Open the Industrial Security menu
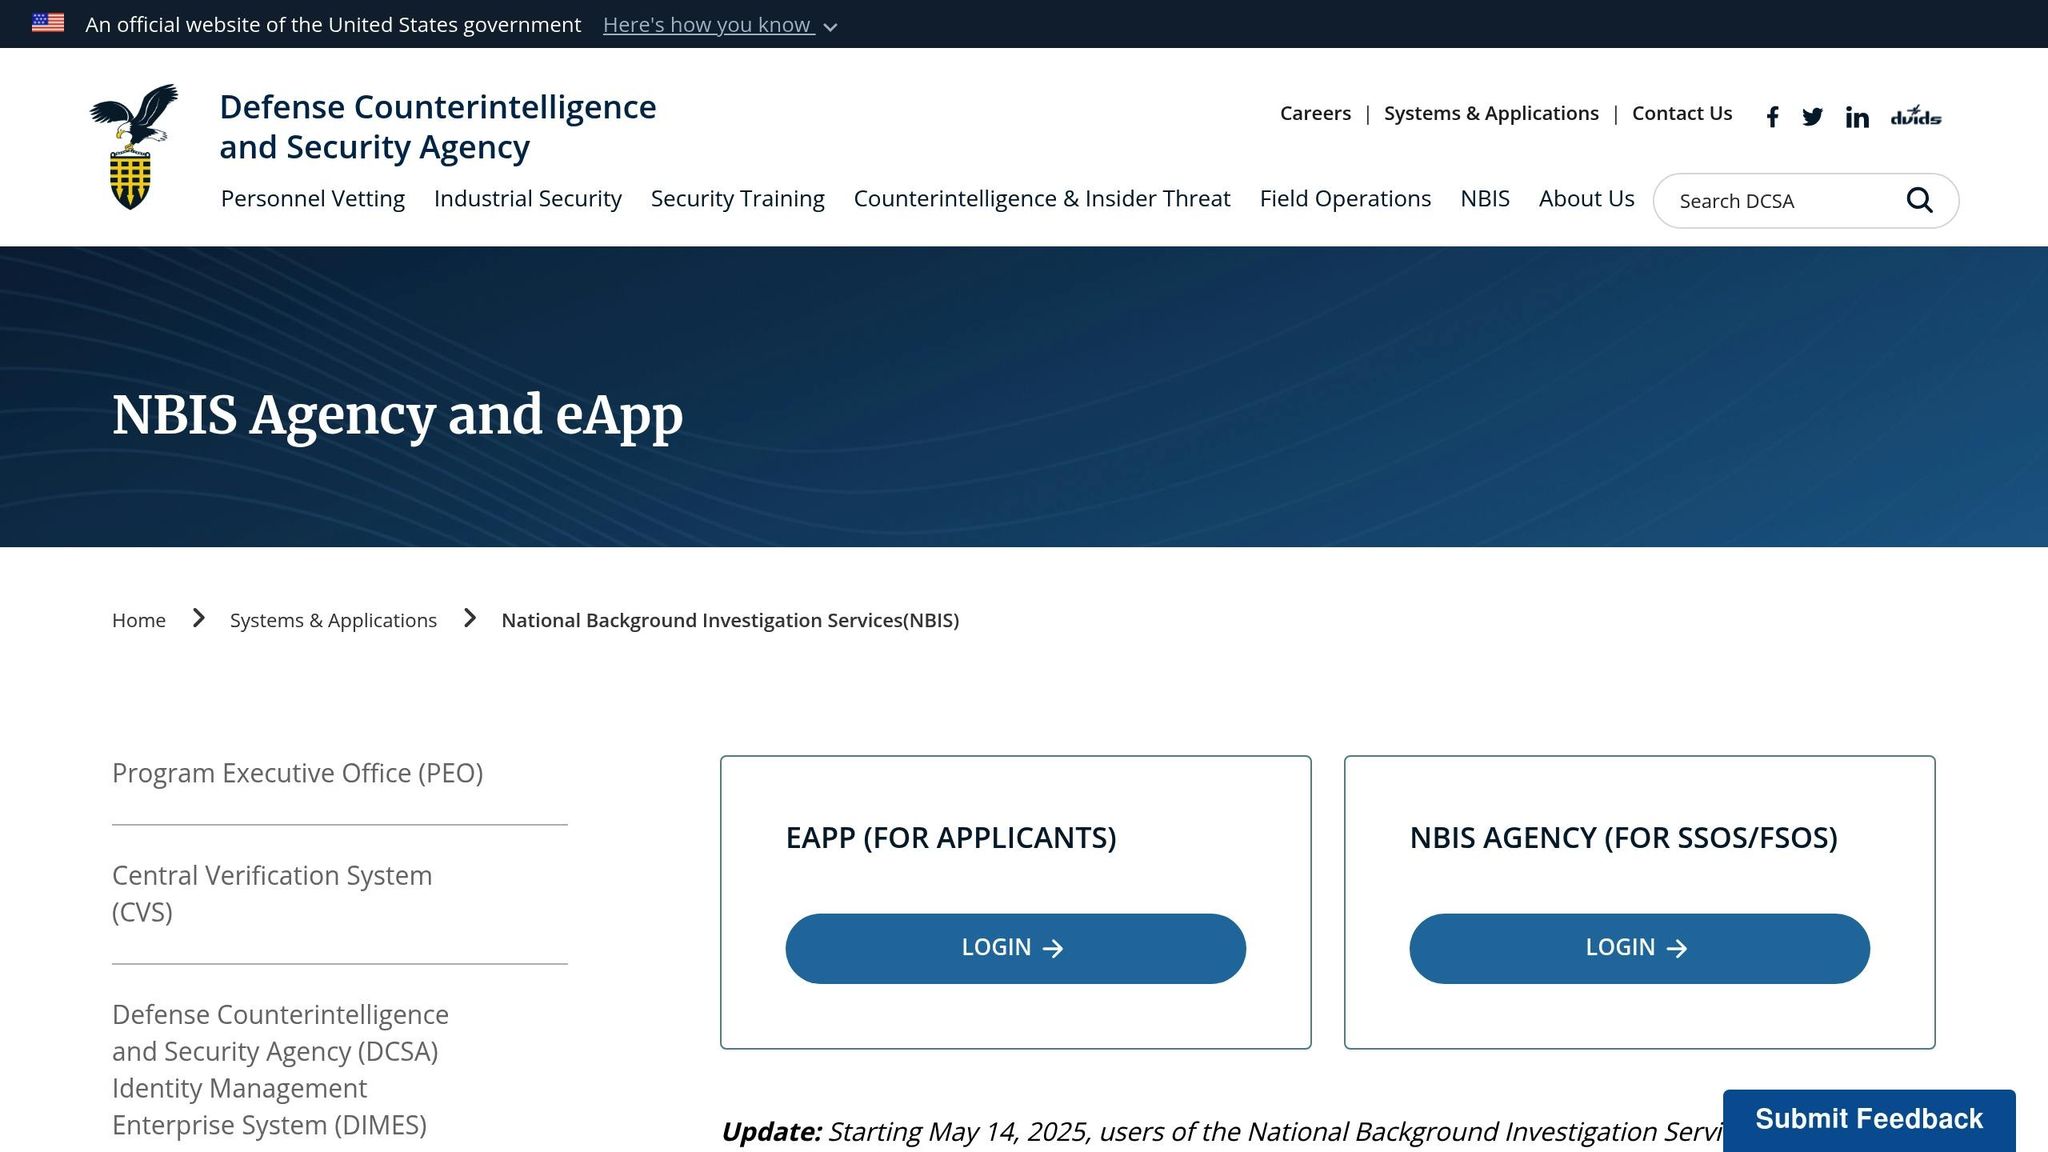2048x1152 pixels. pyautogui.click(x=527, y=199)
